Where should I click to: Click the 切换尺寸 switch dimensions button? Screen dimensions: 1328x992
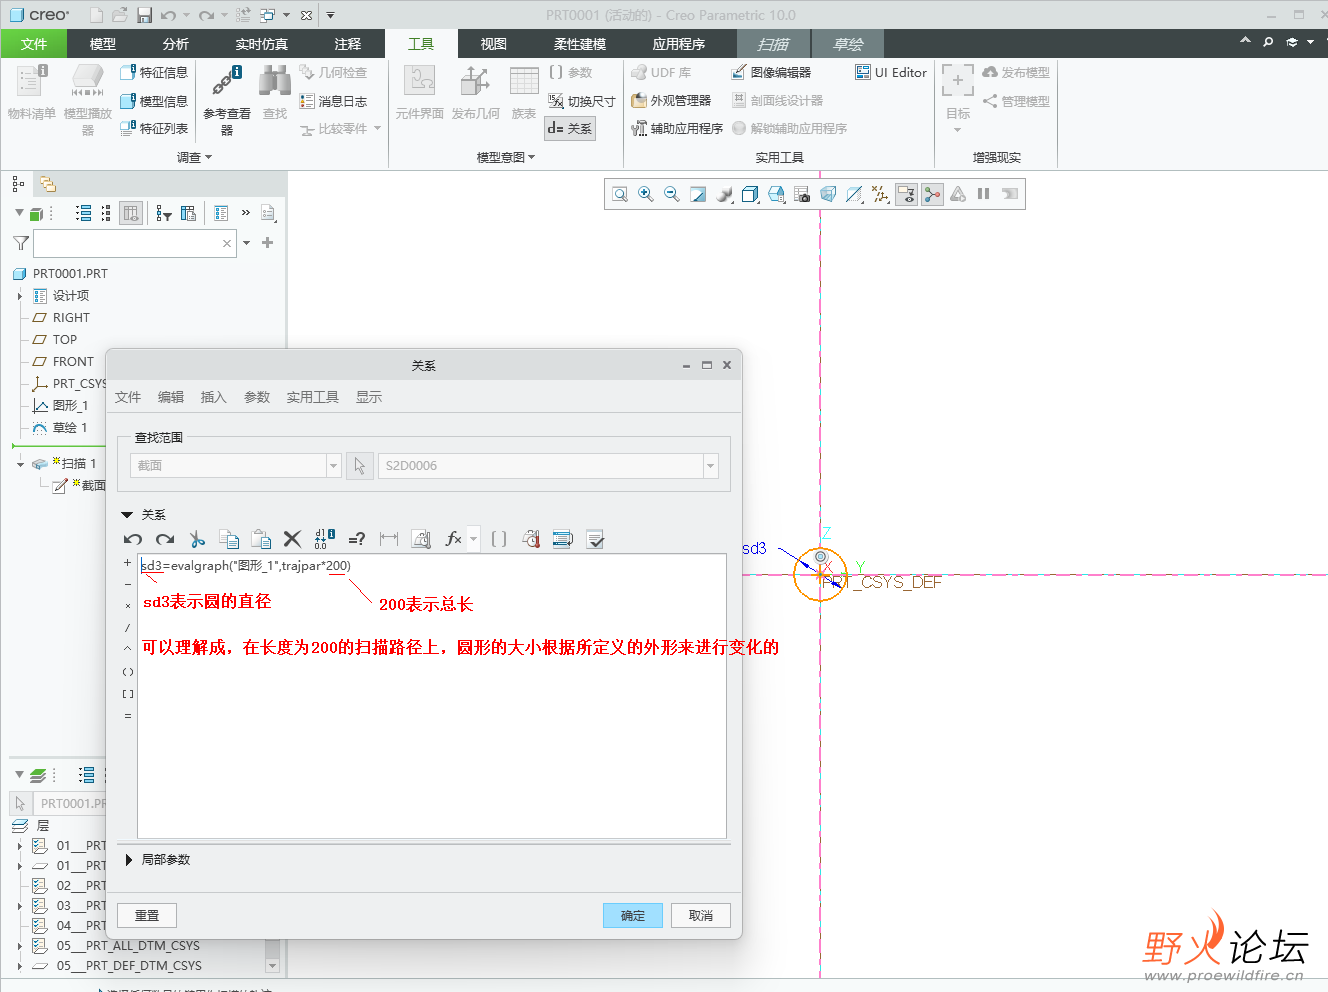581,101
